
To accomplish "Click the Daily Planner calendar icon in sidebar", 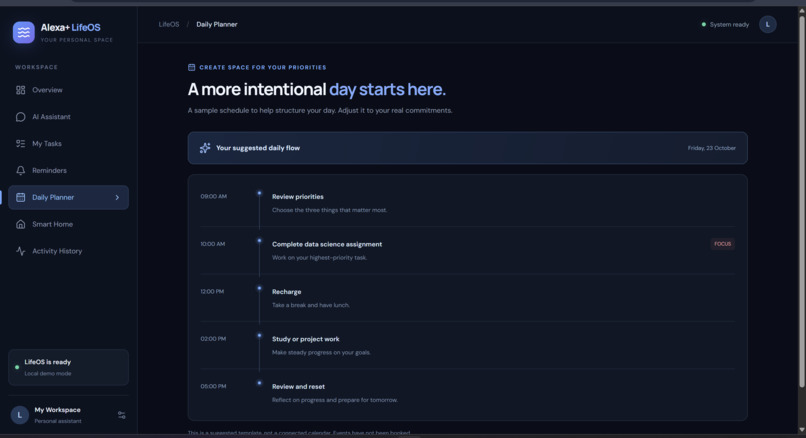I will tap(21, 197).
